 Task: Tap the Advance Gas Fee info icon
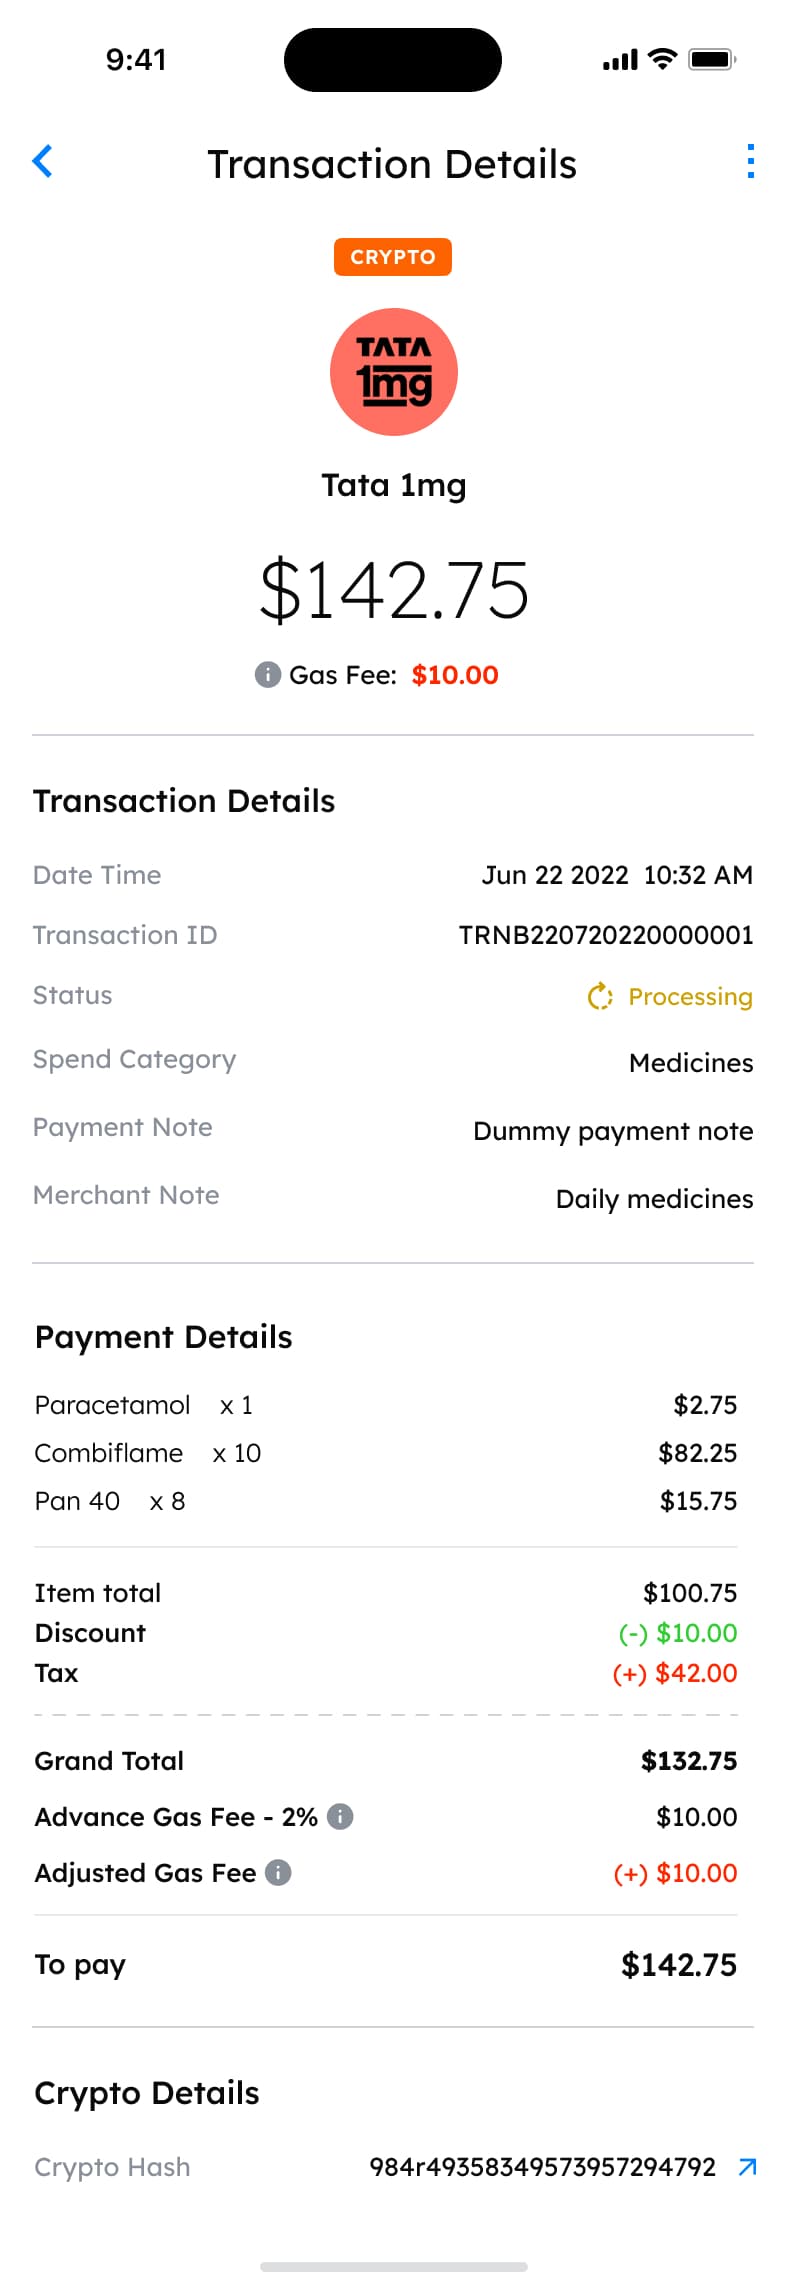coord(340,1816)
